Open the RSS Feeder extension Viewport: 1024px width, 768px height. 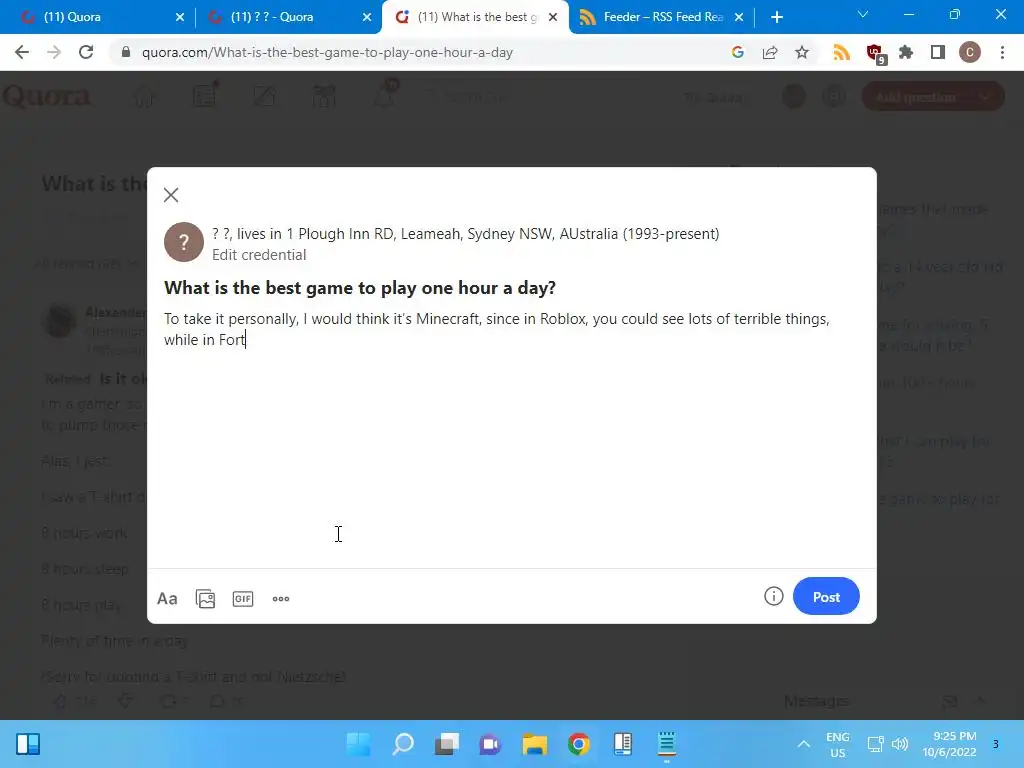[842, 52]
